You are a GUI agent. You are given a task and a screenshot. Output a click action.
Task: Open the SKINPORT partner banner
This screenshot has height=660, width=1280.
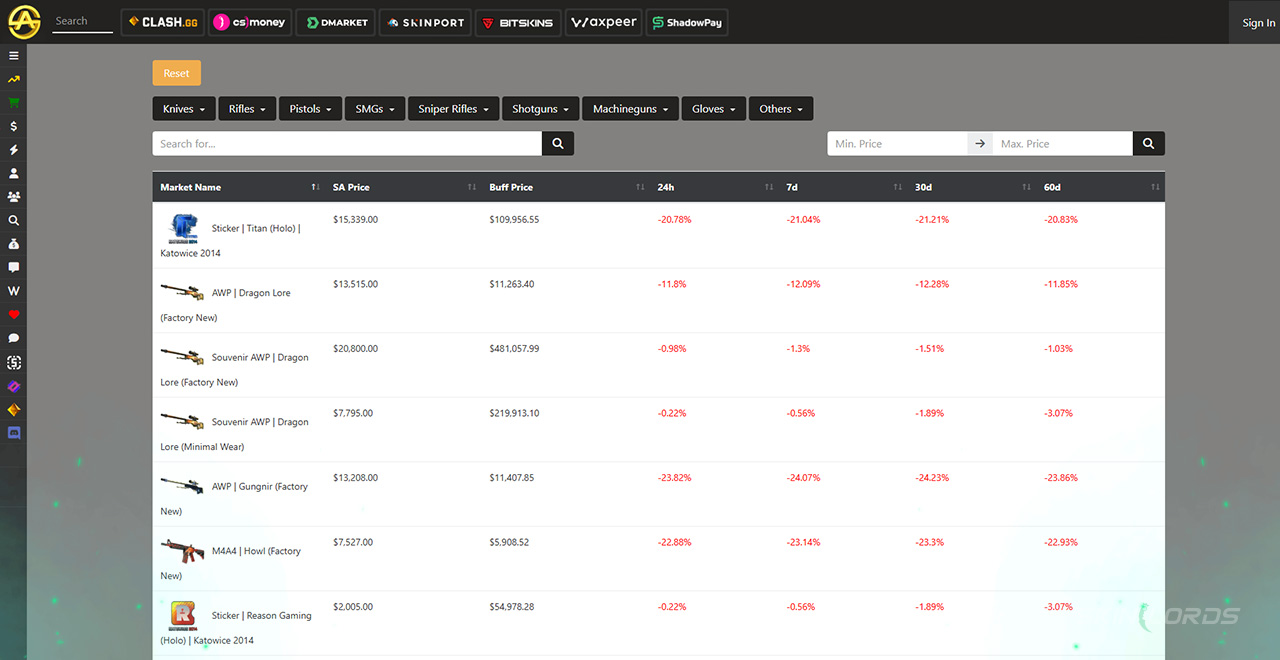[425, 22]
